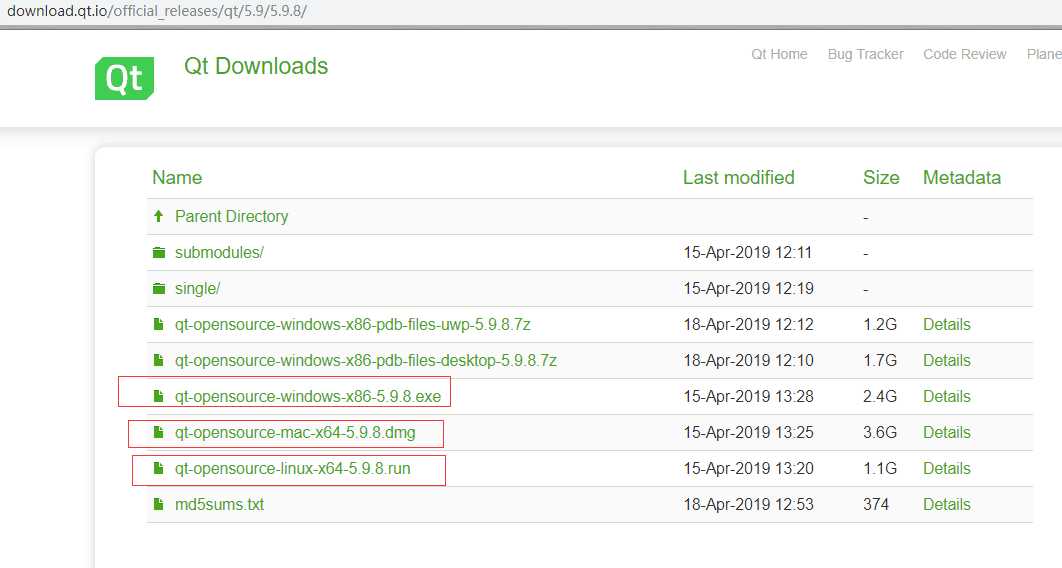This screenshot has width=1062, height=568.
Task: Open Details for the windows exe
Action: 947,396
